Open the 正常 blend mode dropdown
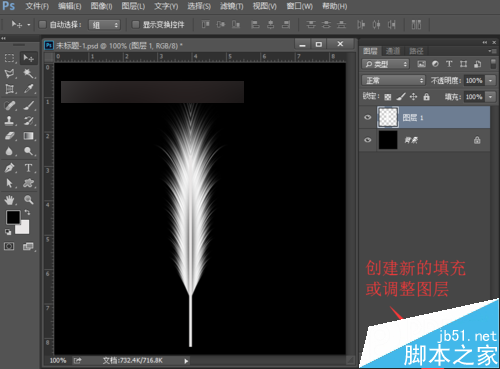This screenshot has height=369, width=500. point(393,80)
